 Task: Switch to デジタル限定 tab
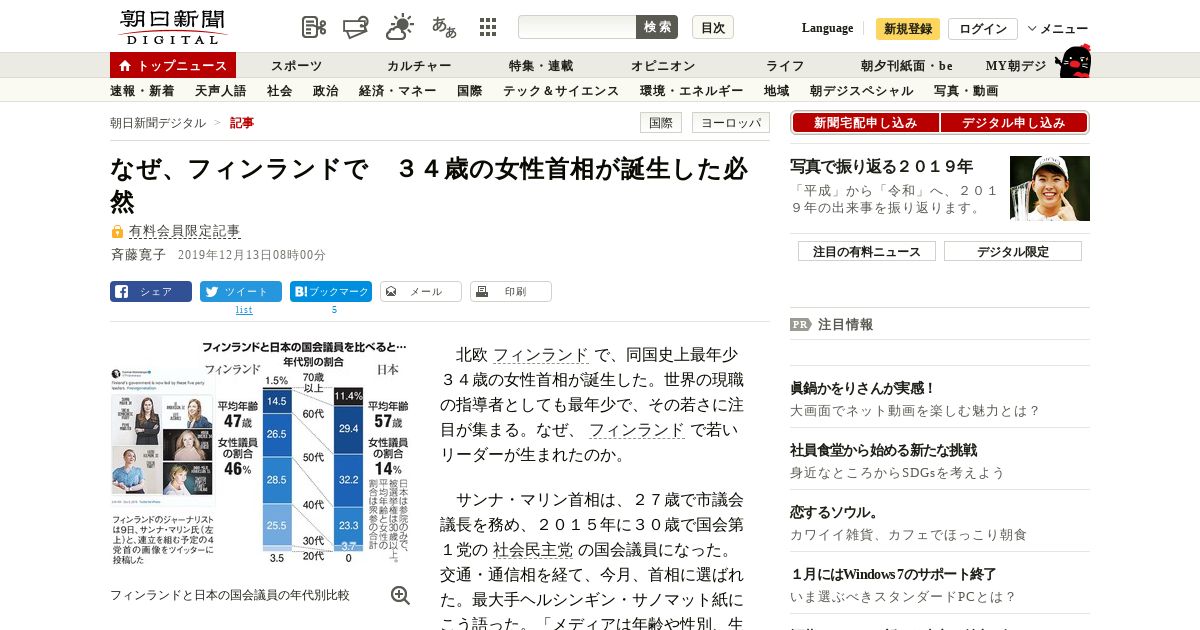(x=1013, y=251)
